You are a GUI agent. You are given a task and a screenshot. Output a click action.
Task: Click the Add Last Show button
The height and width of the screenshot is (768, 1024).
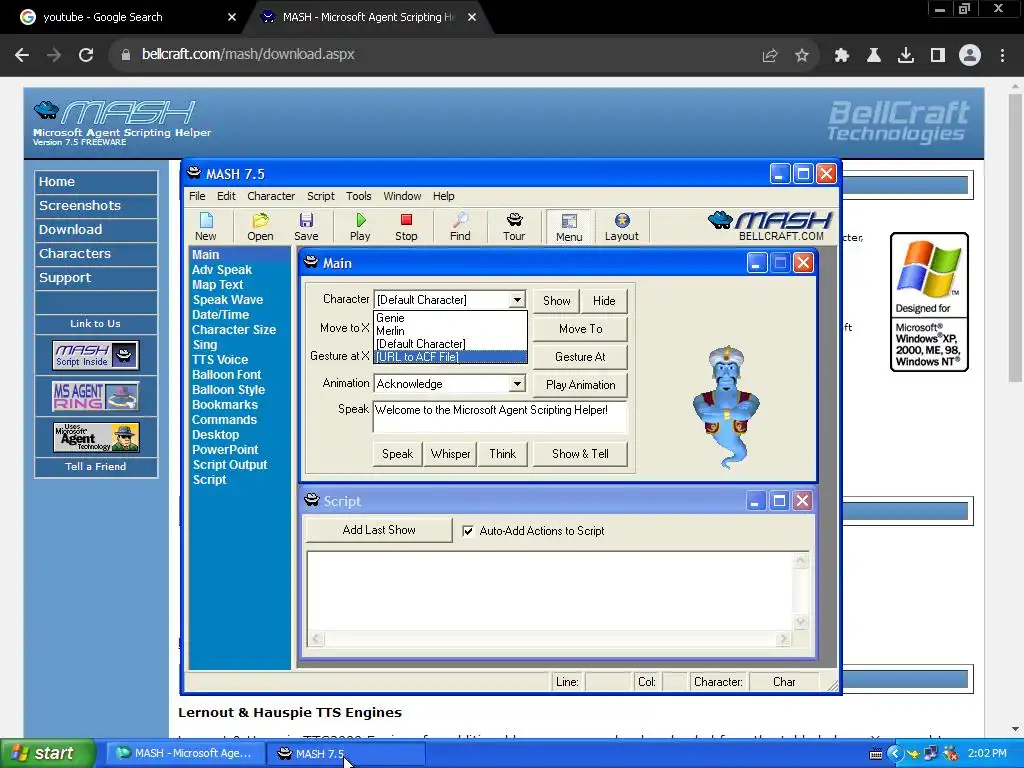[379, 530]
